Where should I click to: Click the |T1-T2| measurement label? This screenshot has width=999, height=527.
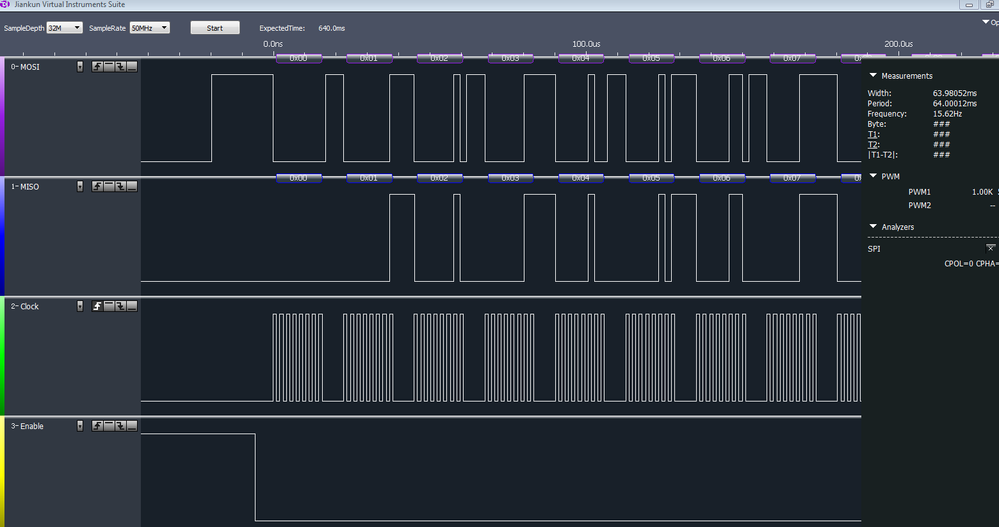click(881, 155)
